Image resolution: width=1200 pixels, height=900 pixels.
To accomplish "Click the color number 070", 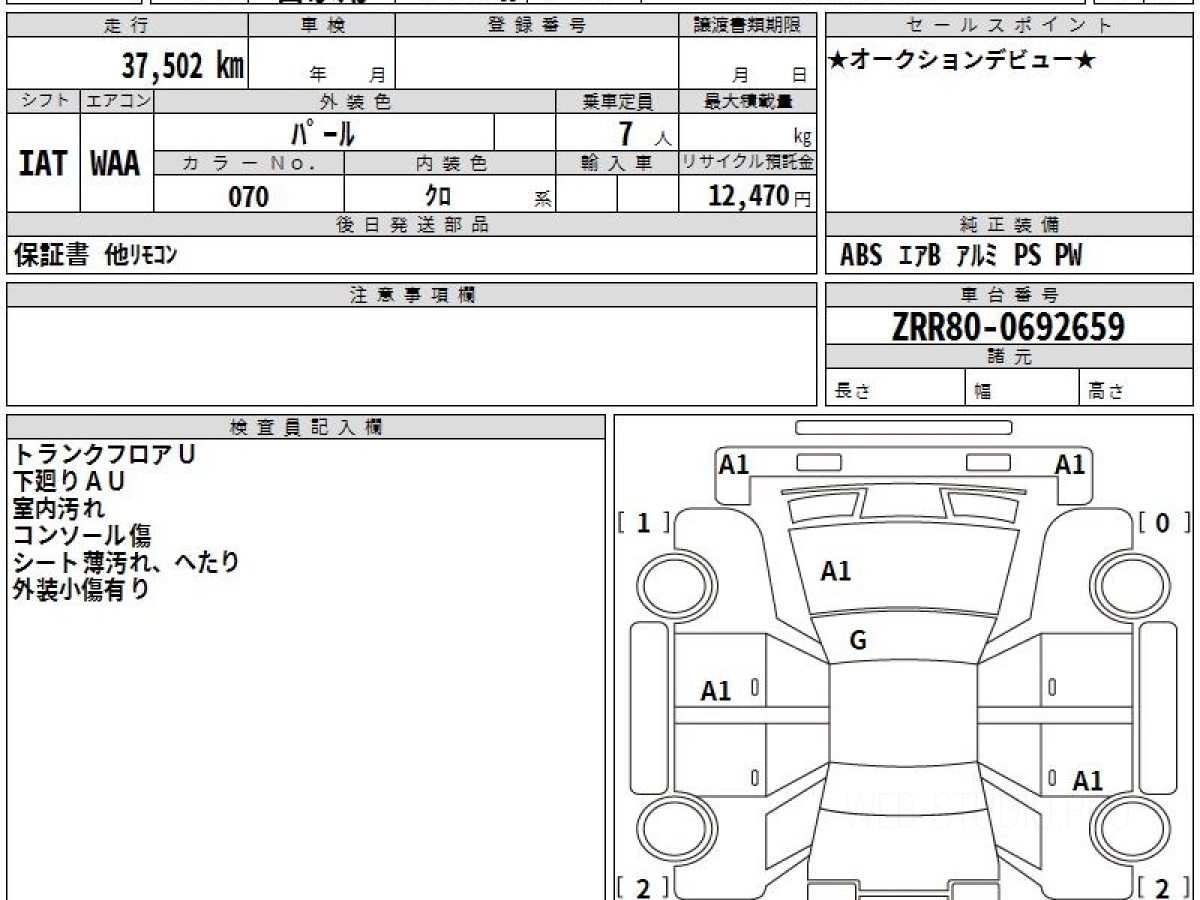I will [249, 197].
